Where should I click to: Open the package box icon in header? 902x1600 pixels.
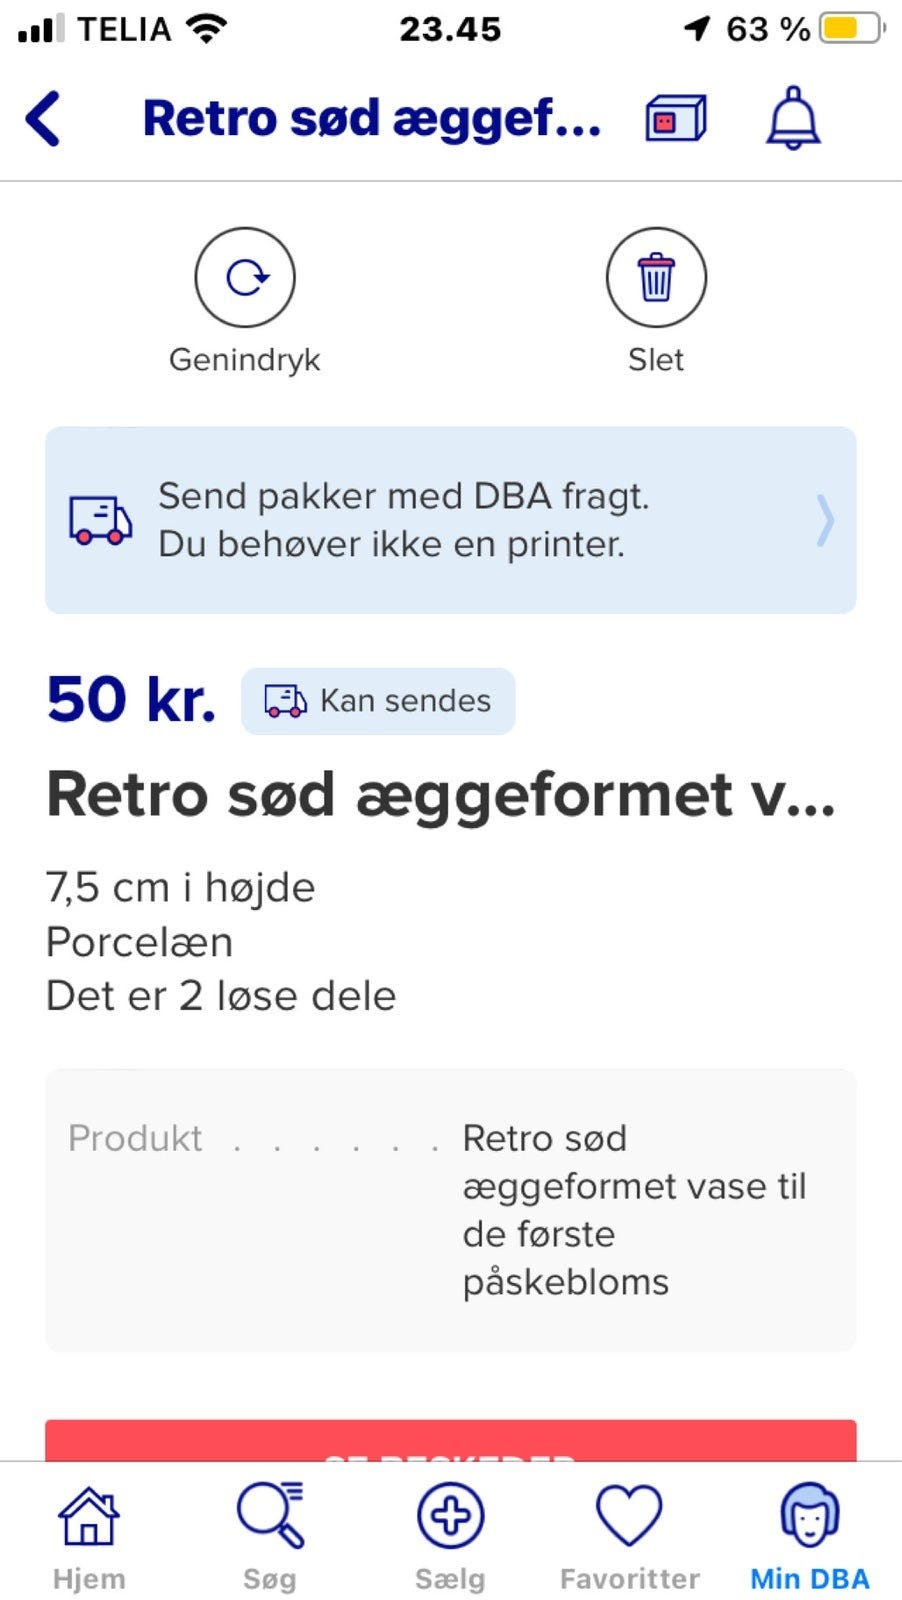tap(675, 119)
